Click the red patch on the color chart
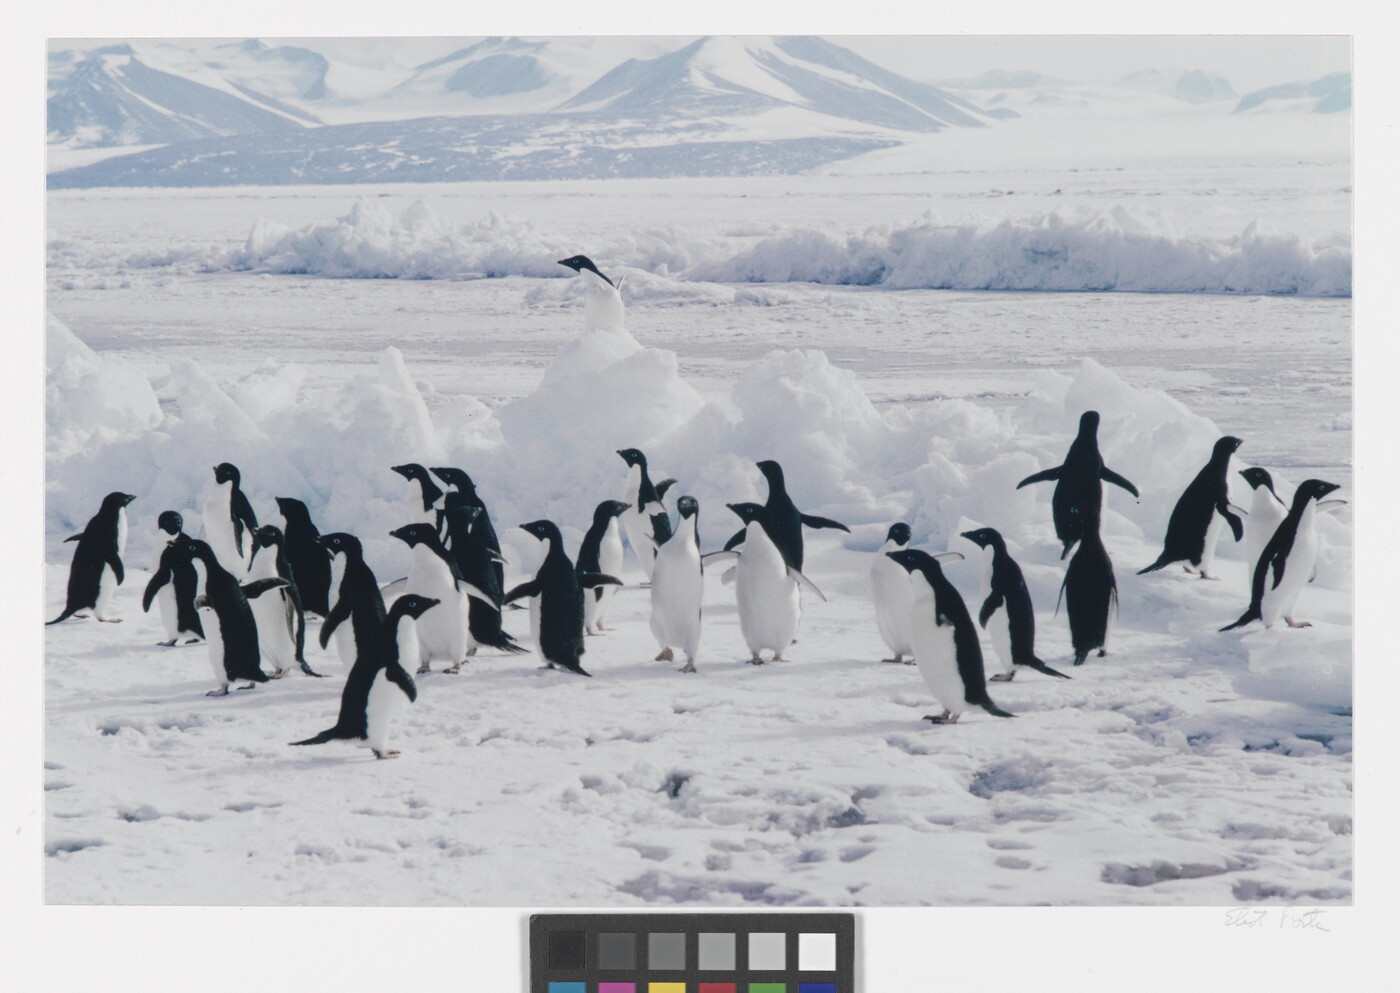The image size is (1400, 993). click(x=717, y=988)
